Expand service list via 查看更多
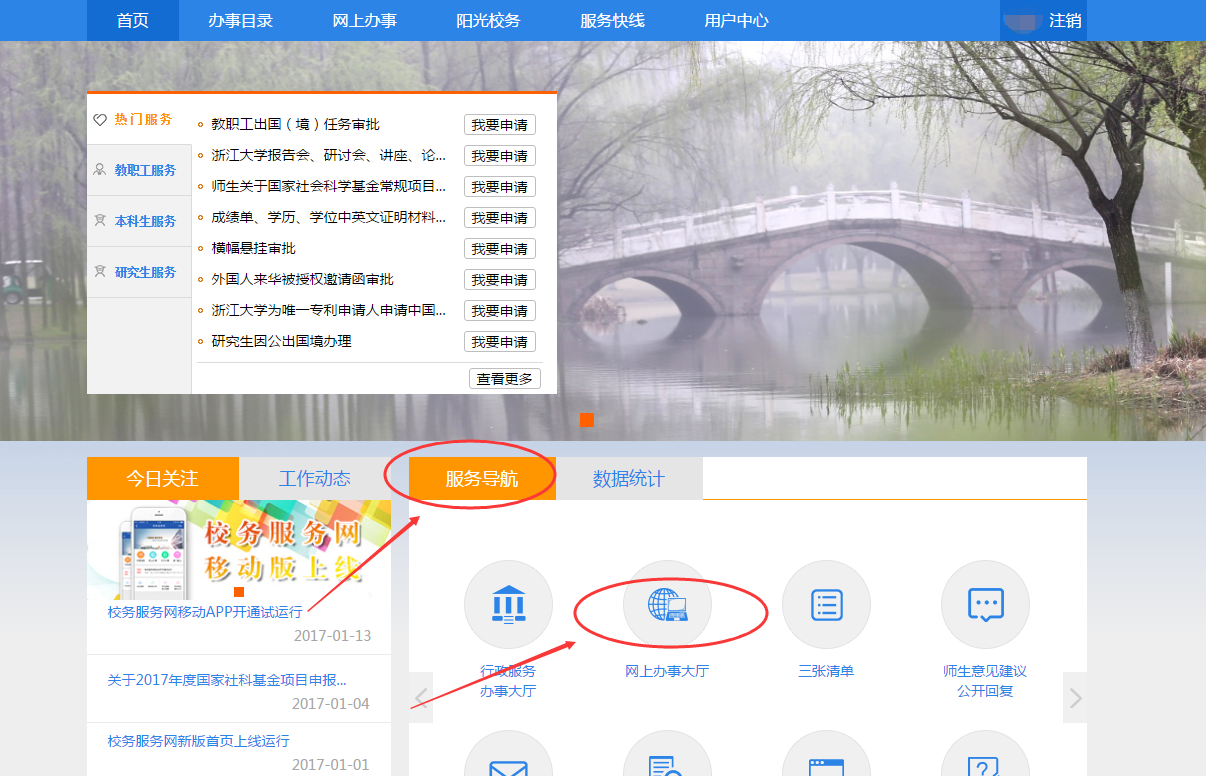1206x776 pixels. pyautogui.click(x=505, y=379)
